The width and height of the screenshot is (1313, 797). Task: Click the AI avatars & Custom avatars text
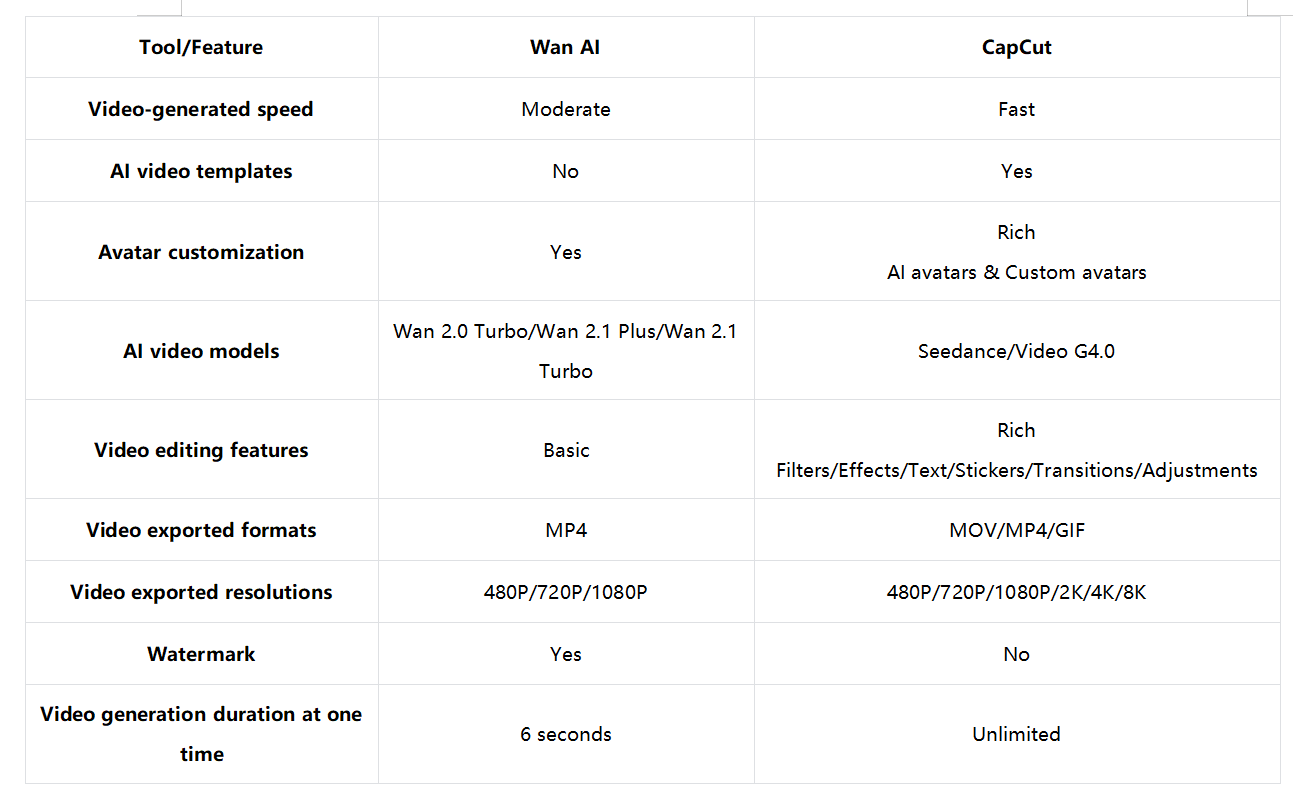(1016, 272)
